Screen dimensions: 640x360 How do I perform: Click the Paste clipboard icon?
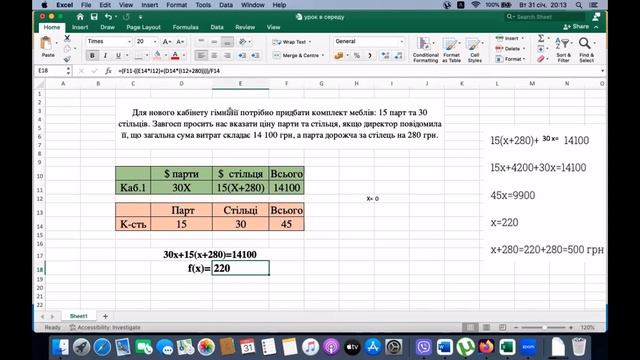47,43
